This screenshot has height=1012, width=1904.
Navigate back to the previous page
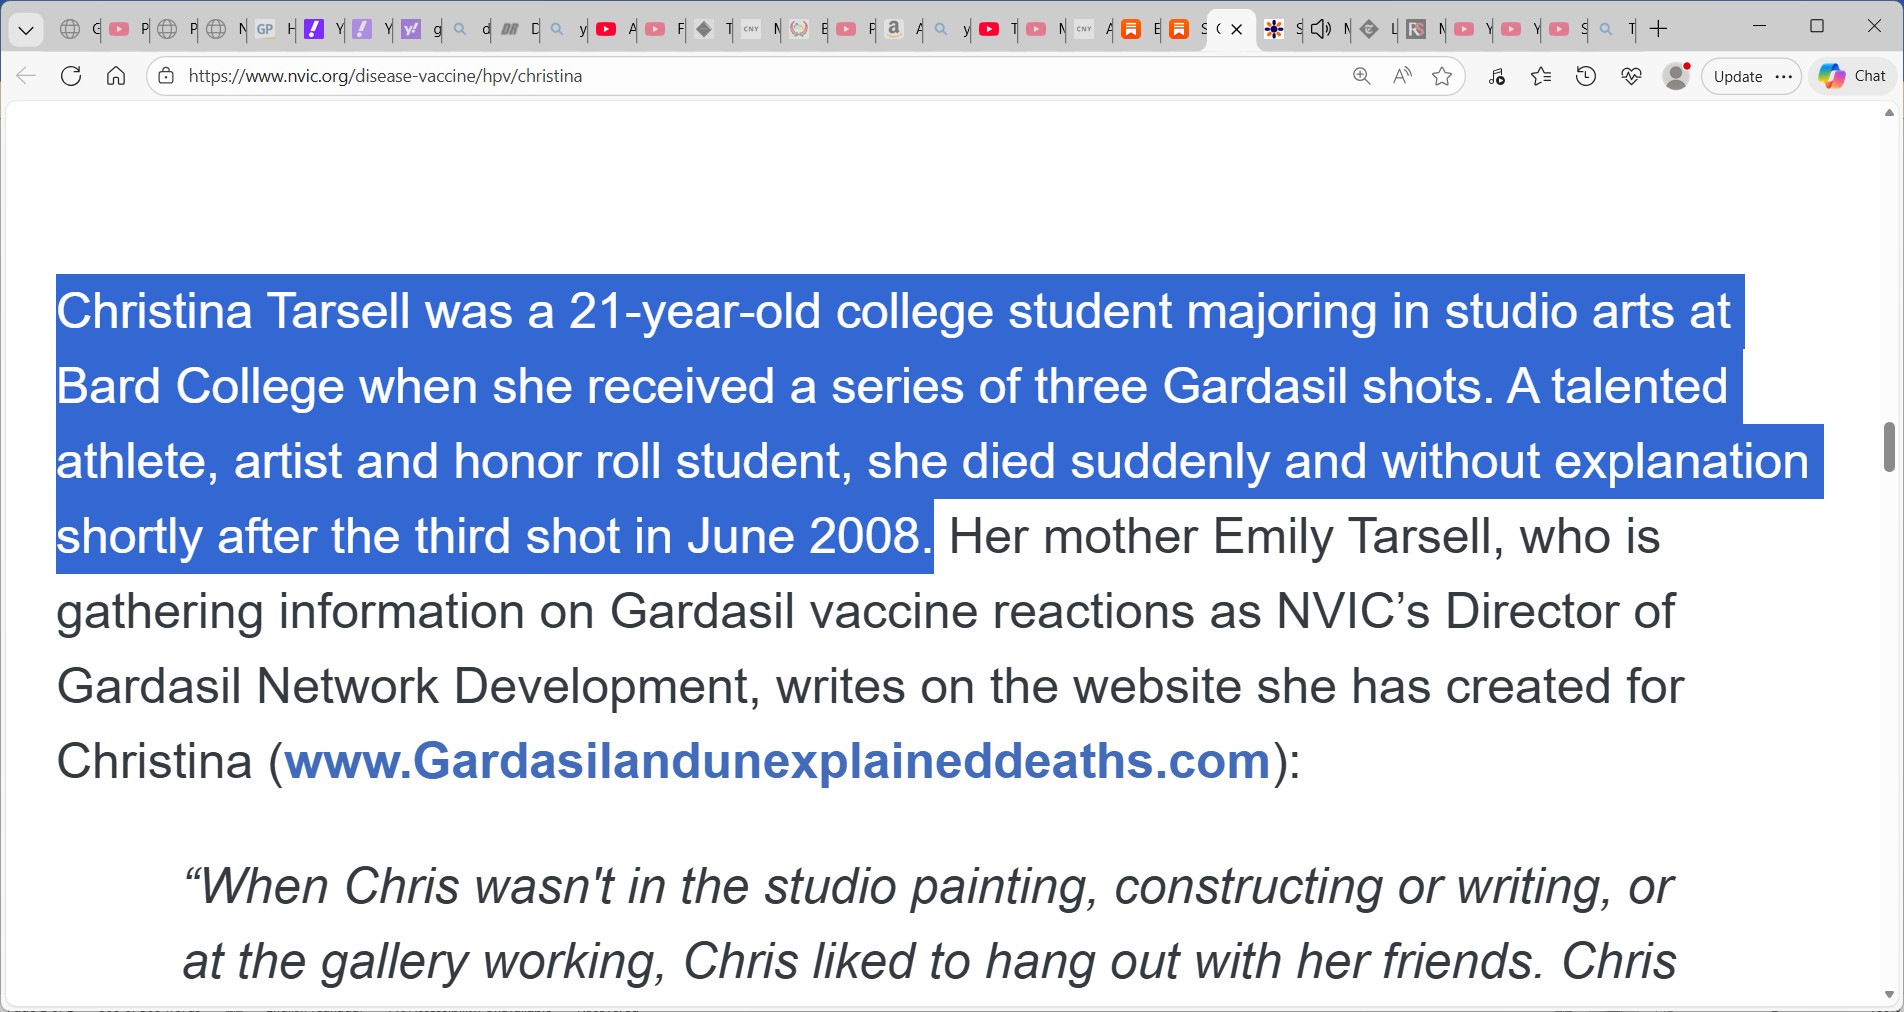pyautogui.click(x=25, y=76)
